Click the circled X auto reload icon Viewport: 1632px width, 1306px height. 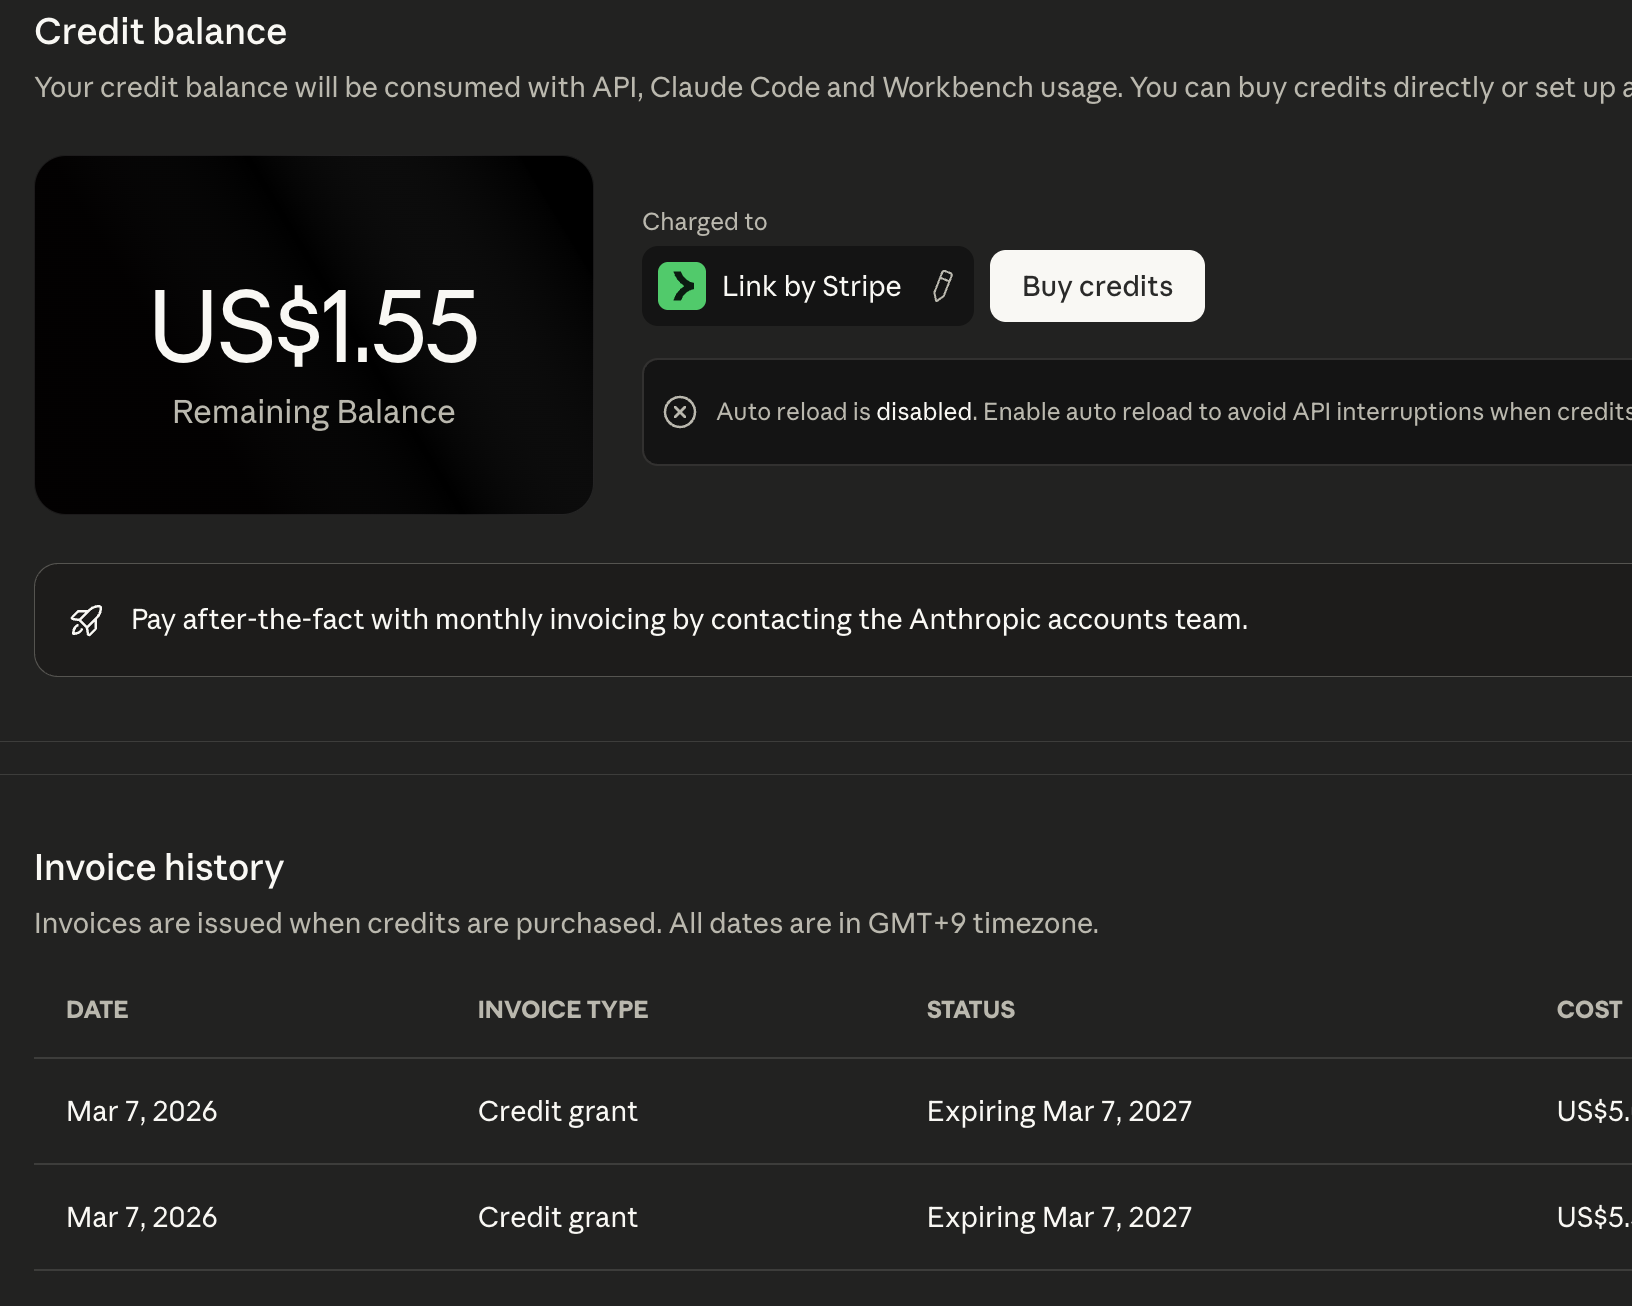[680, 412]
